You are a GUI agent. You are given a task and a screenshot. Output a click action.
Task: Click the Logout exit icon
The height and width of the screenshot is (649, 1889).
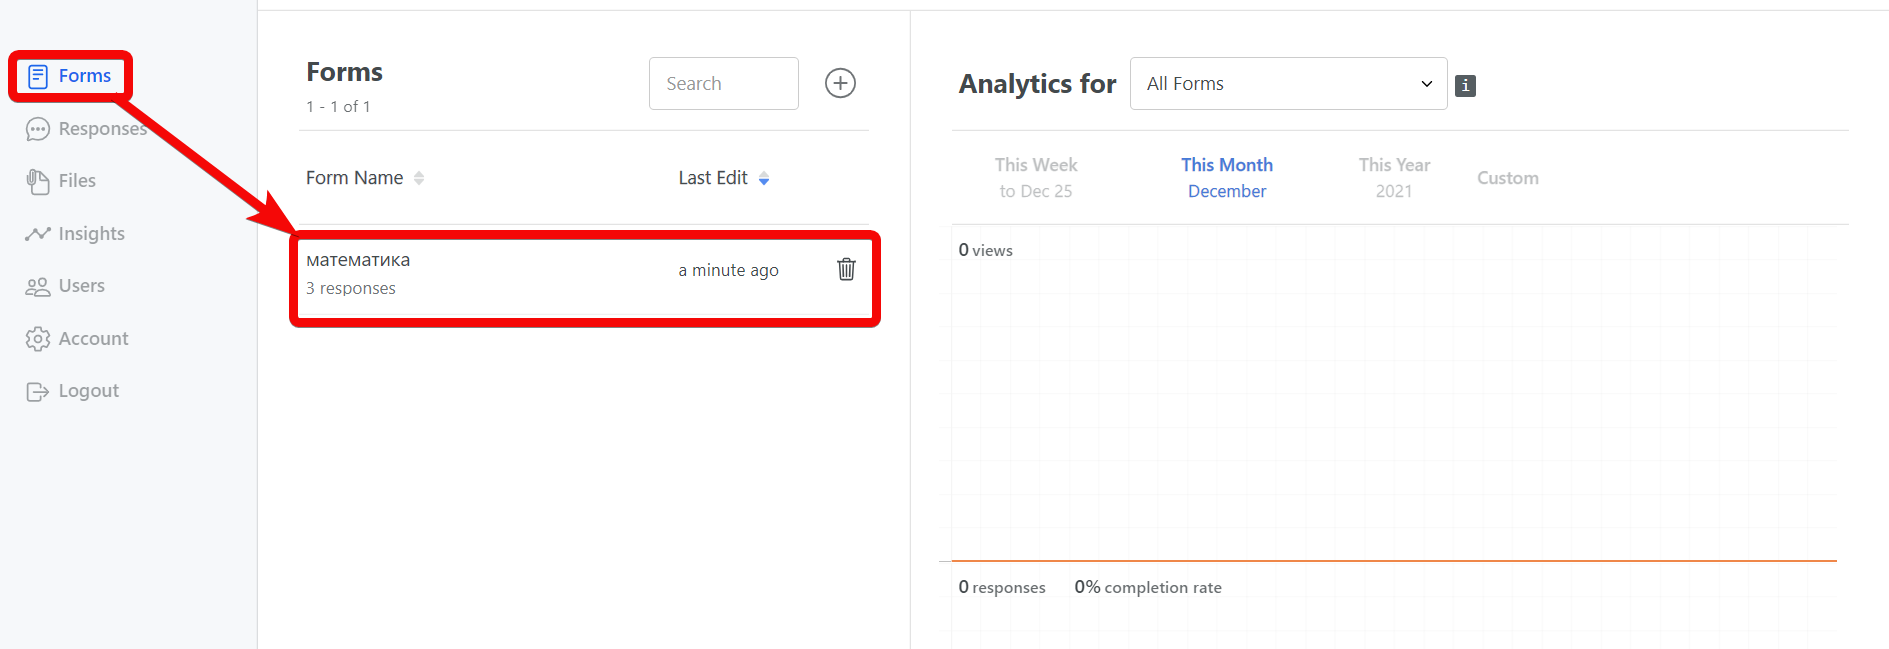38,392
